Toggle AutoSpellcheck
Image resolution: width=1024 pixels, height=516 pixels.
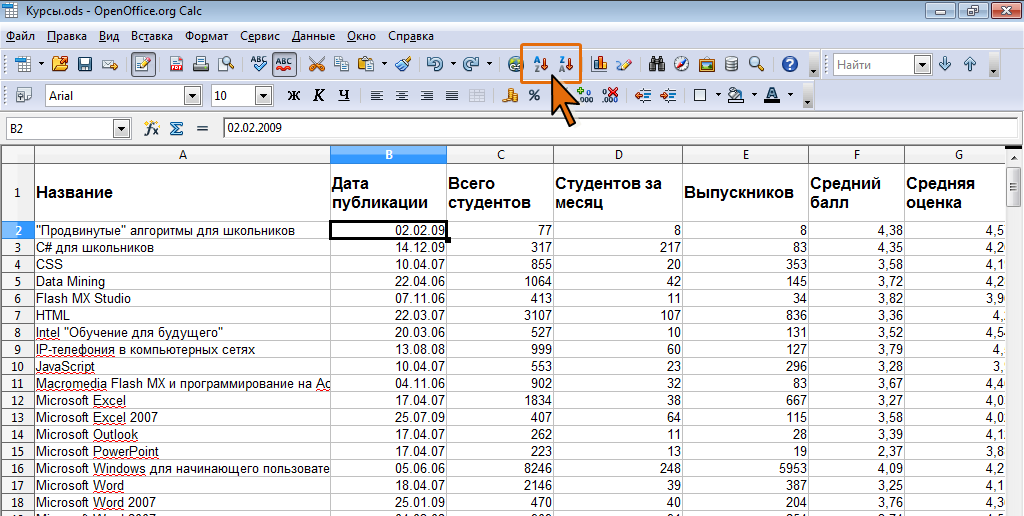click(x=283, y=64)
